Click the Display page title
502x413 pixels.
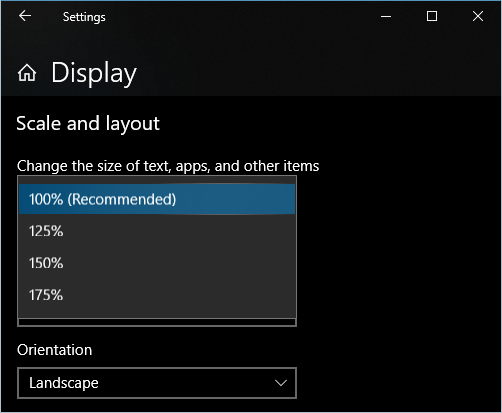(x=94, y=73)
